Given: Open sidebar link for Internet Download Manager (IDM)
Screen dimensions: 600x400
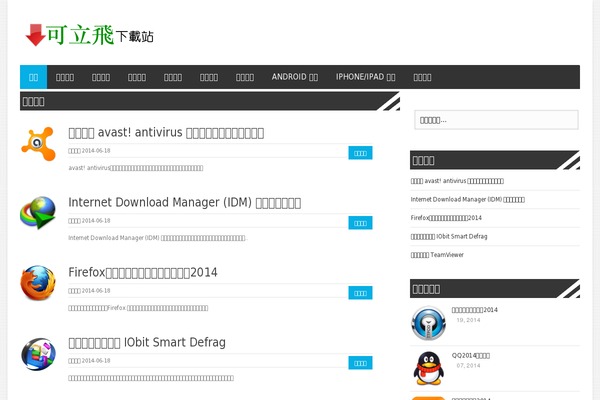Looking at the screenshot, I should click(x=468, y=199).
